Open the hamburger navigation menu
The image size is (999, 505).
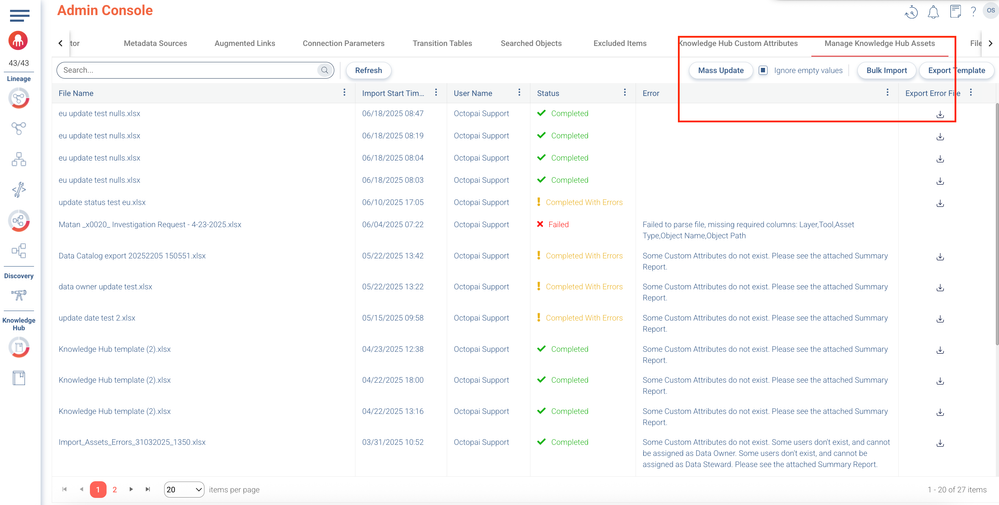click(x=19, y=15)
